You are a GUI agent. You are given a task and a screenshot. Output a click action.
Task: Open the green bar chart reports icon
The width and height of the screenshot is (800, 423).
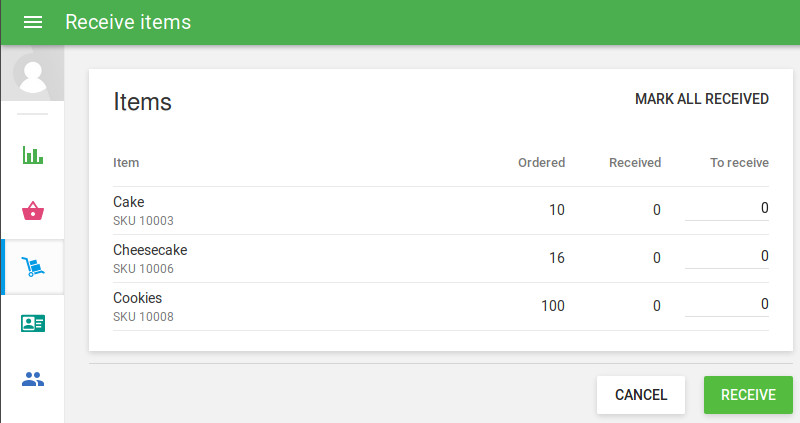click(33, 155)
